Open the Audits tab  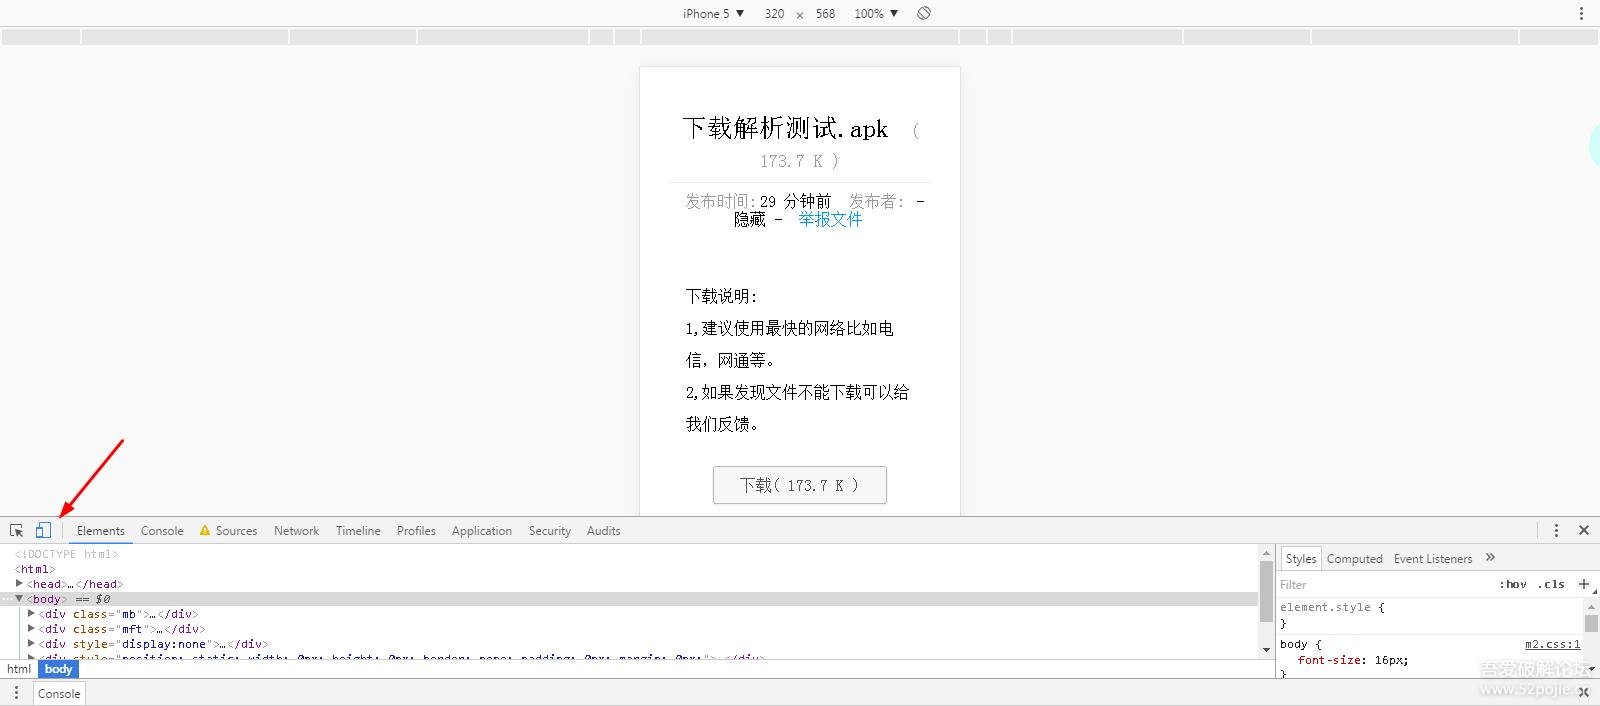(x=603, y=531)
